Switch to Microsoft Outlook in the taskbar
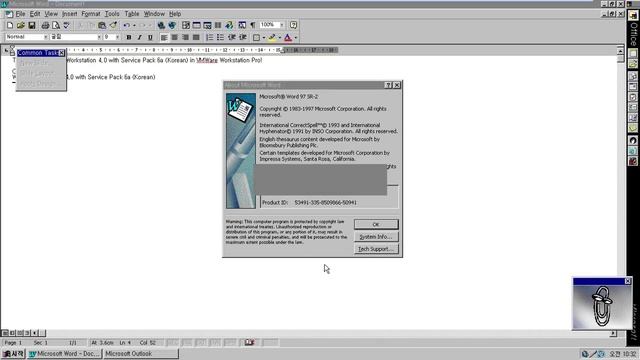The height and width of the screenshot is (360, 640). point(141,354)
